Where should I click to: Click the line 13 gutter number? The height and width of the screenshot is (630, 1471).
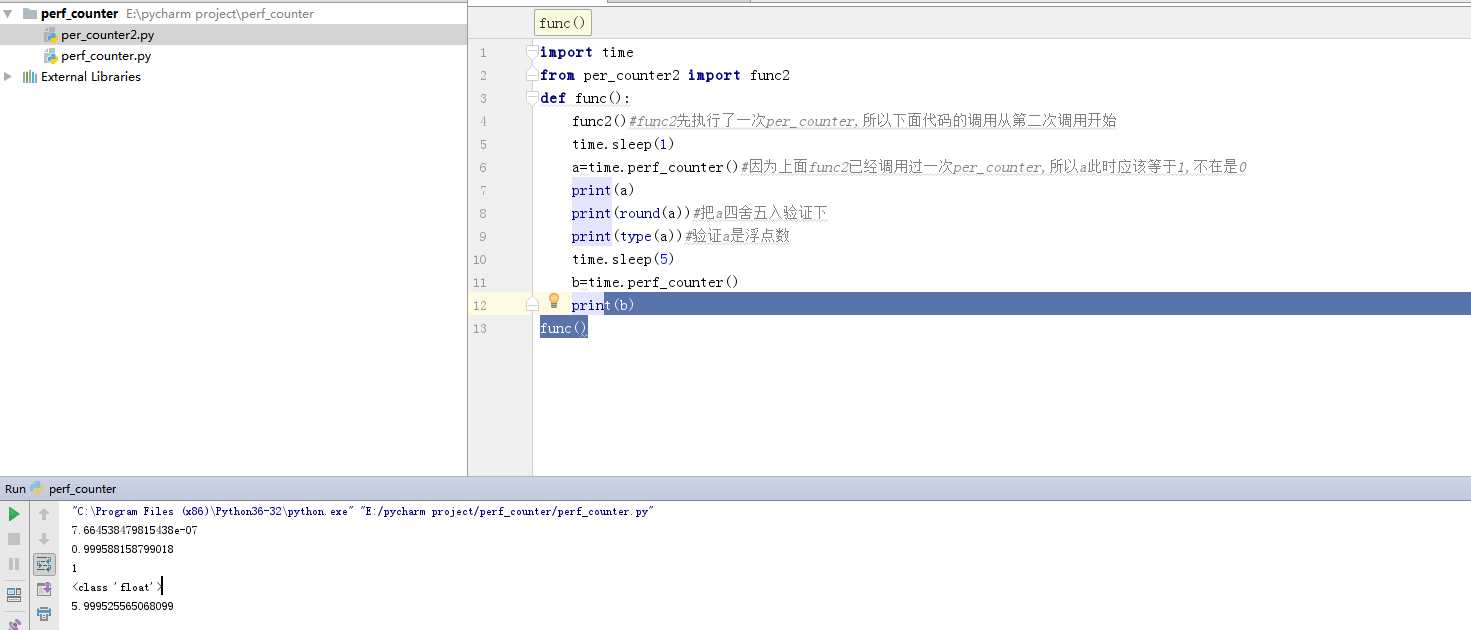(x=481, y=328)
